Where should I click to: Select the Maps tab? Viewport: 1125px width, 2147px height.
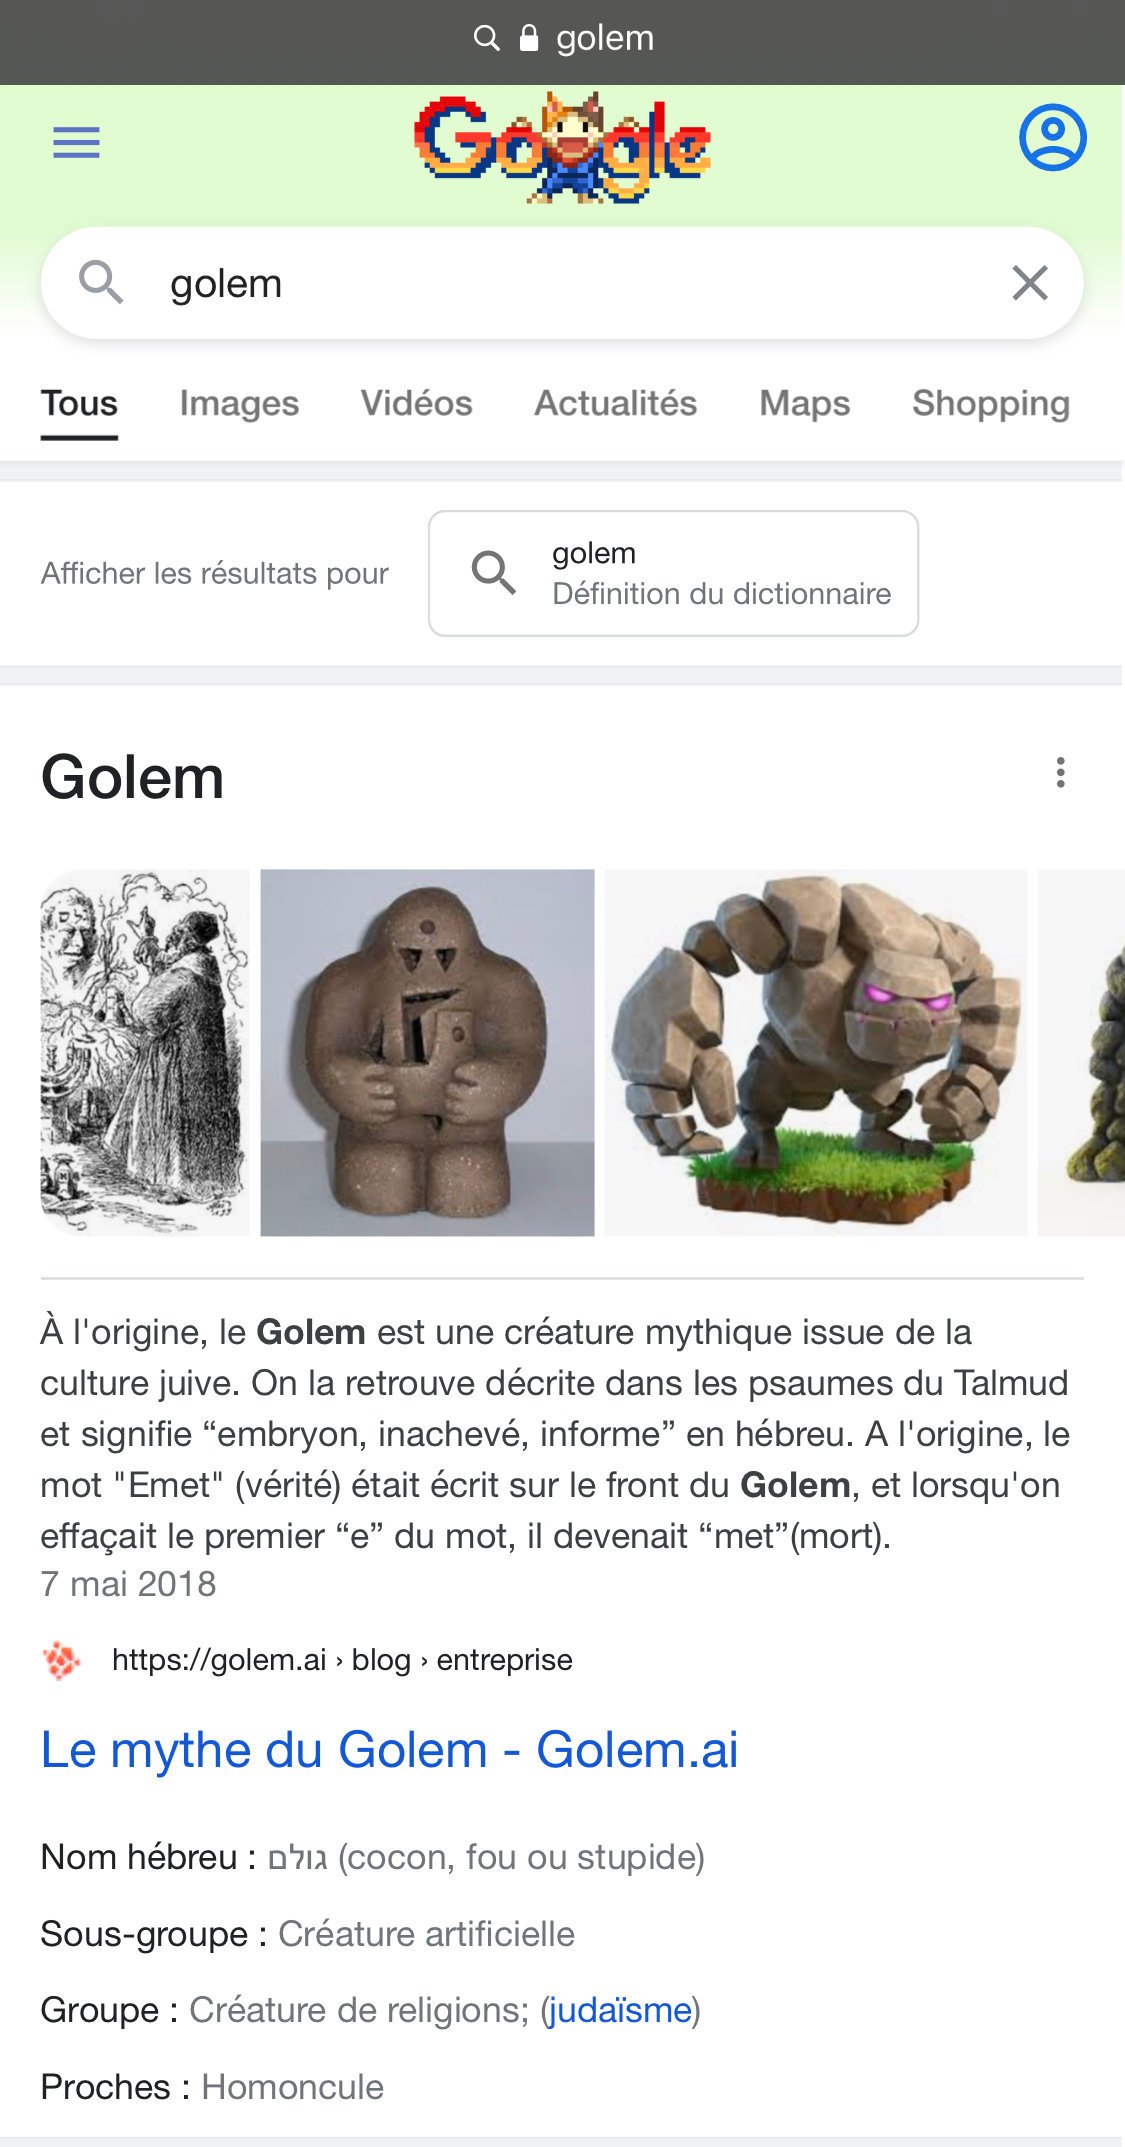click(x=805, y=403)
